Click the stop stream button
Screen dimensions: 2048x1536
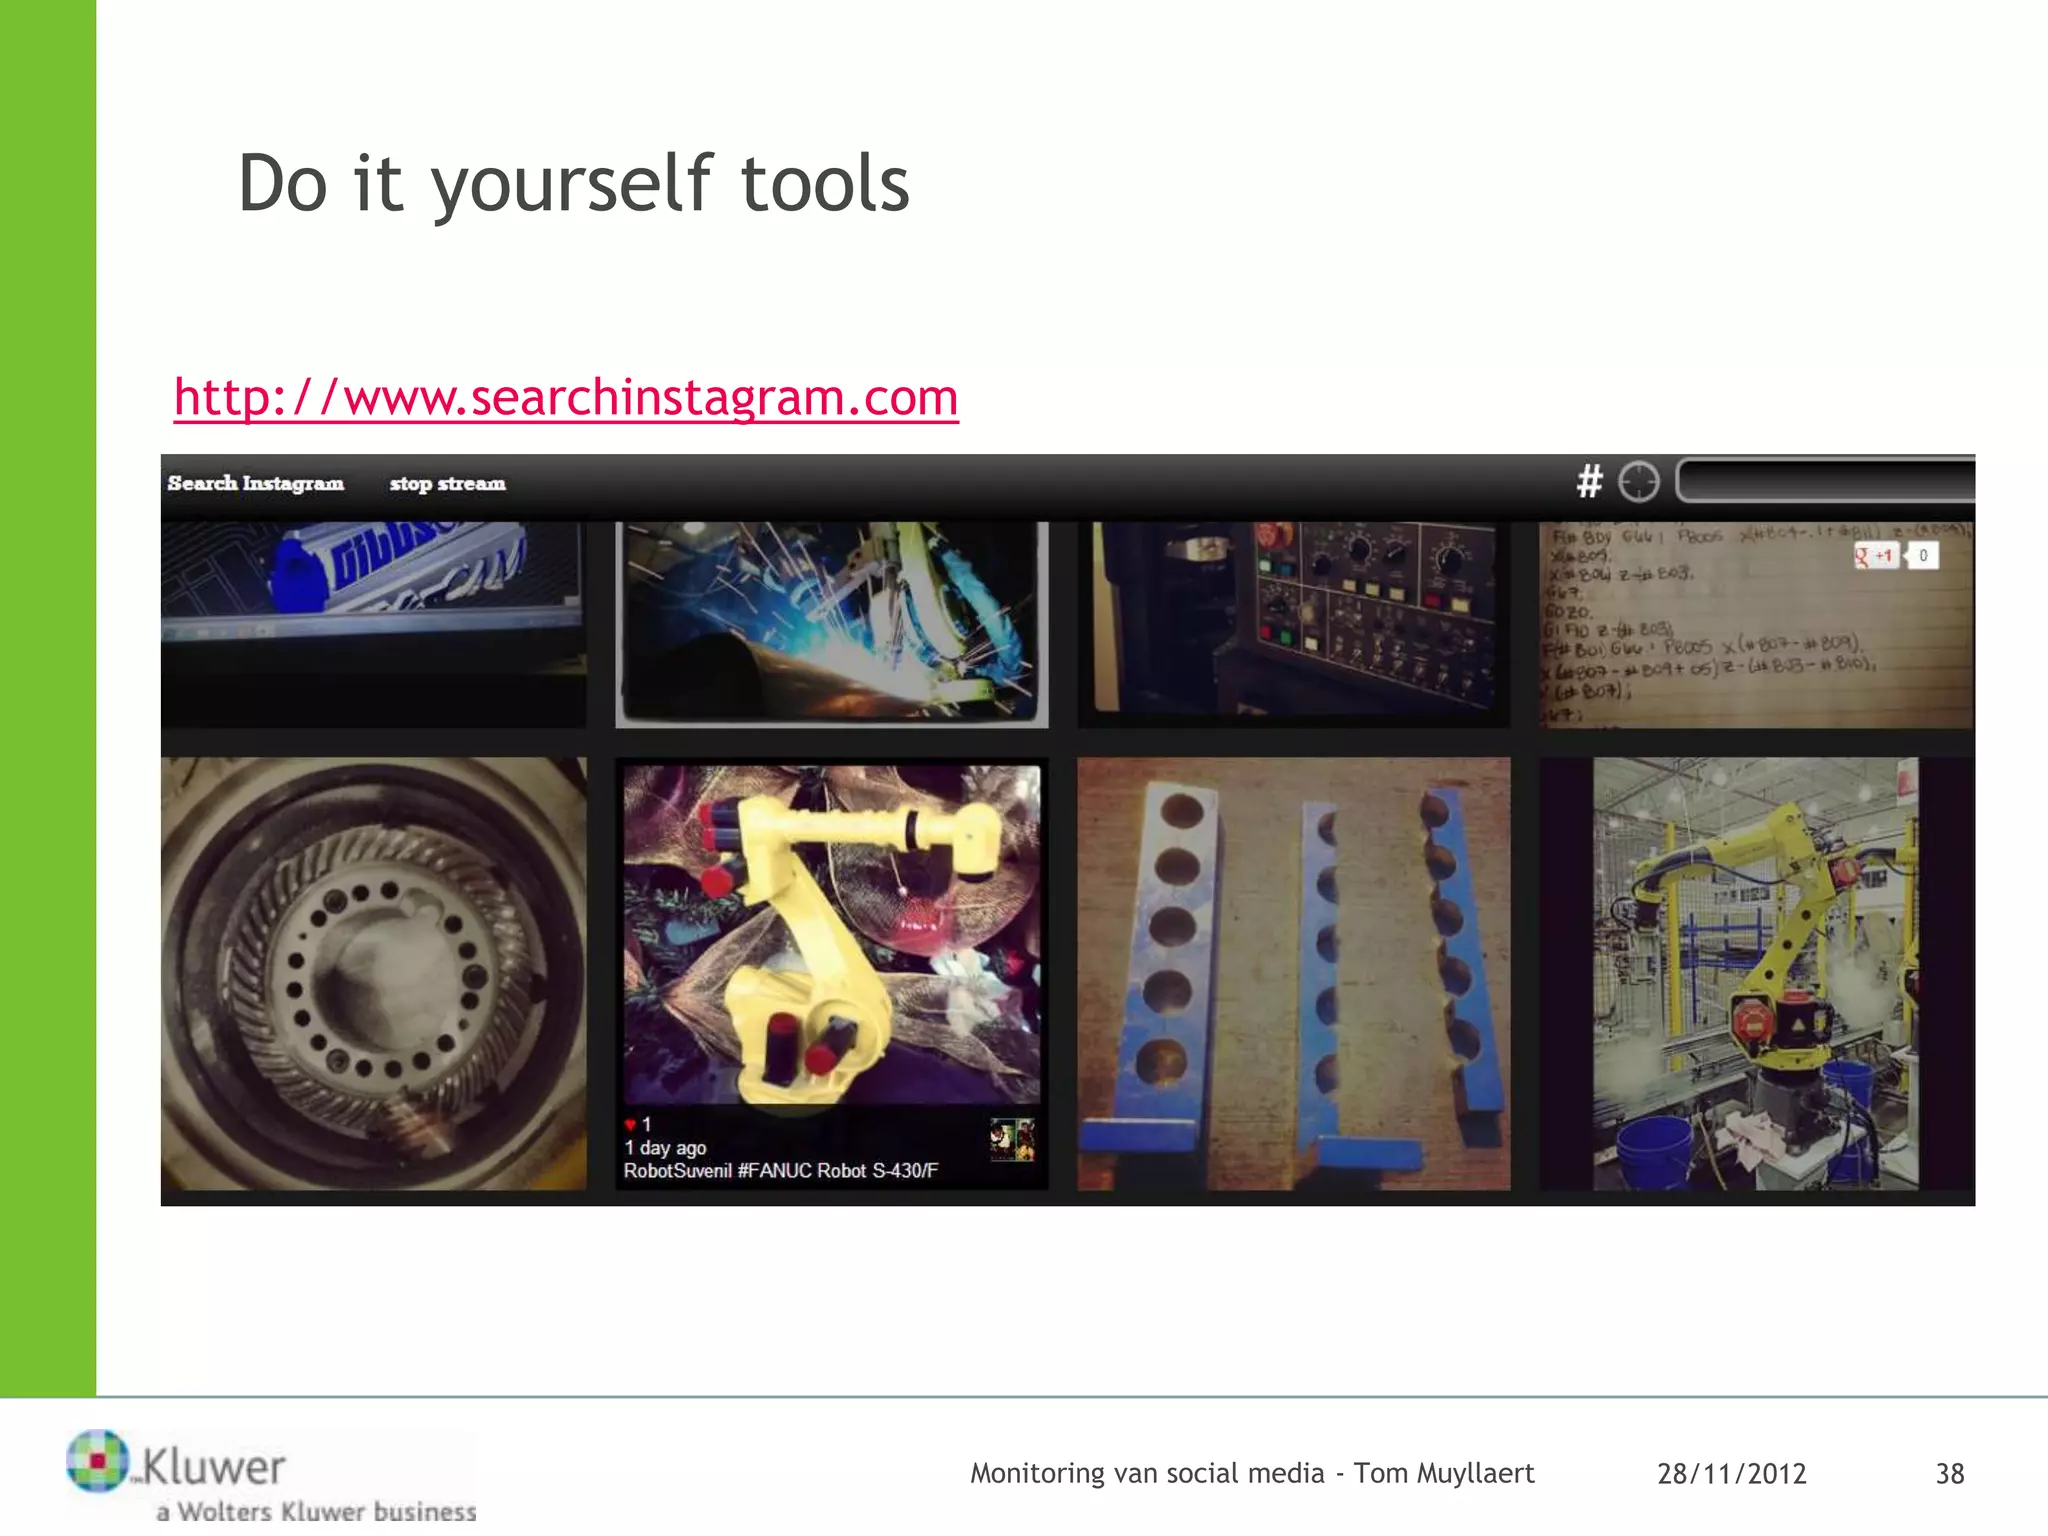[x=447, y=484]
